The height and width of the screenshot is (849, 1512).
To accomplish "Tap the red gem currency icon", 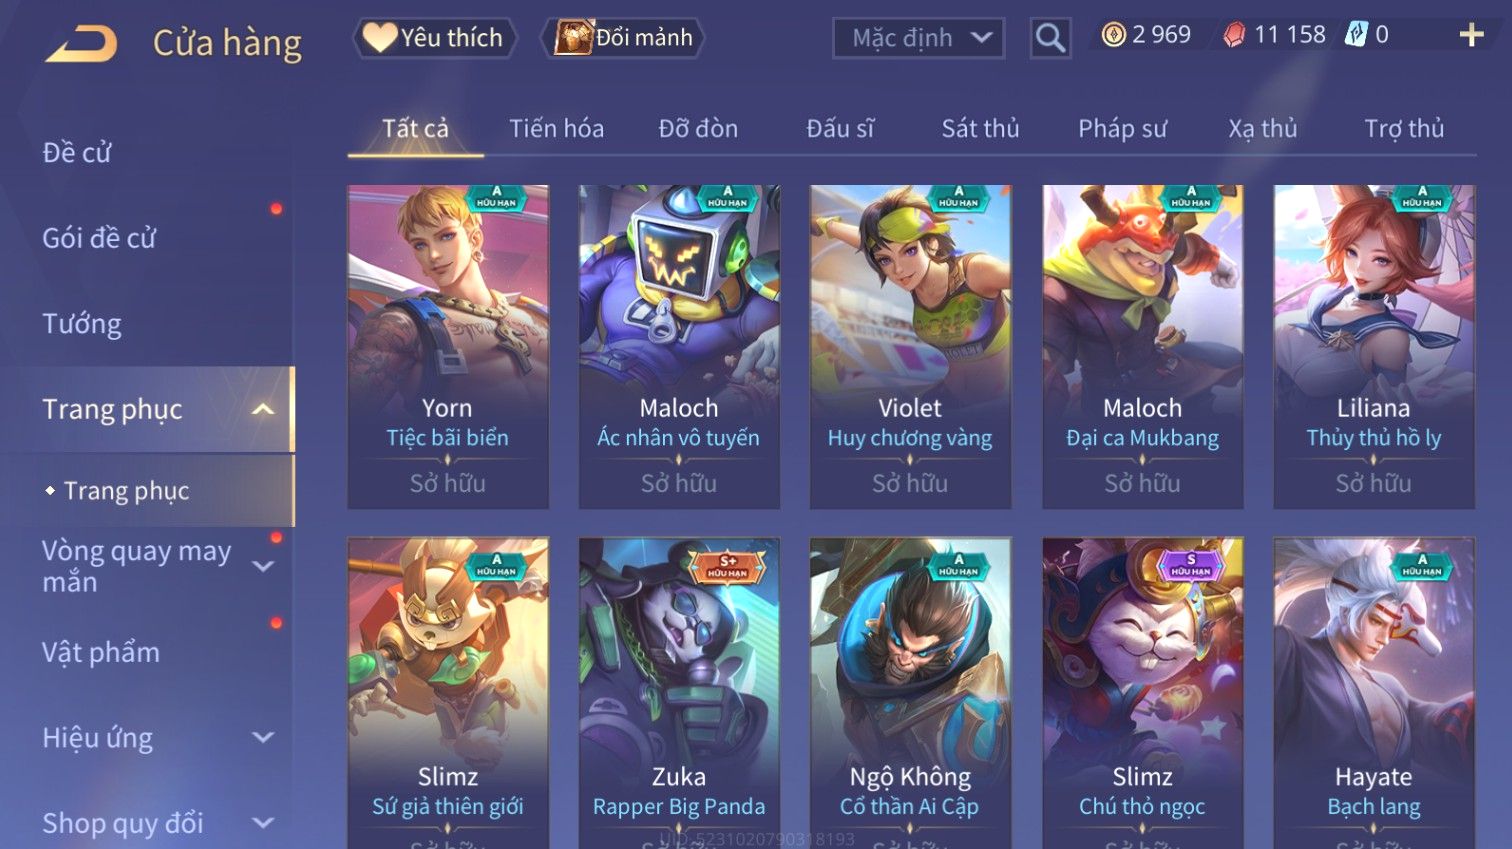I will (1235, 35).
